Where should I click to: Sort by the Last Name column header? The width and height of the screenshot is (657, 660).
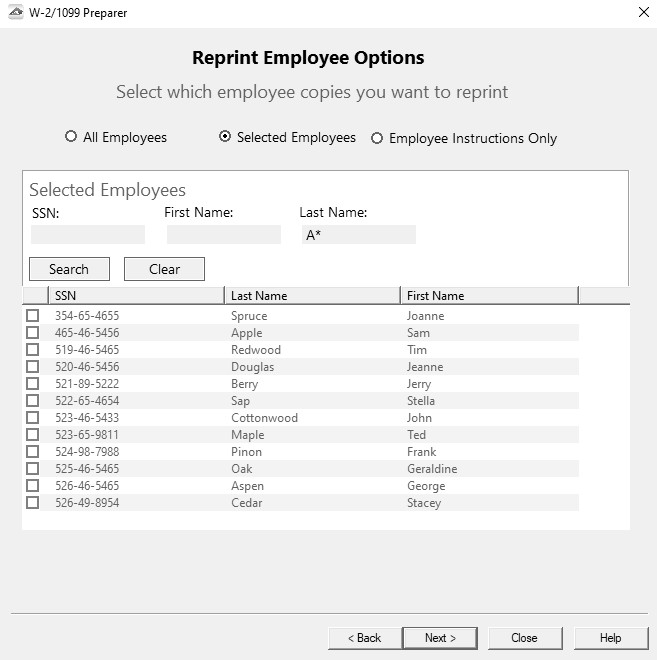pyautogui.click(x=312, y=296)
